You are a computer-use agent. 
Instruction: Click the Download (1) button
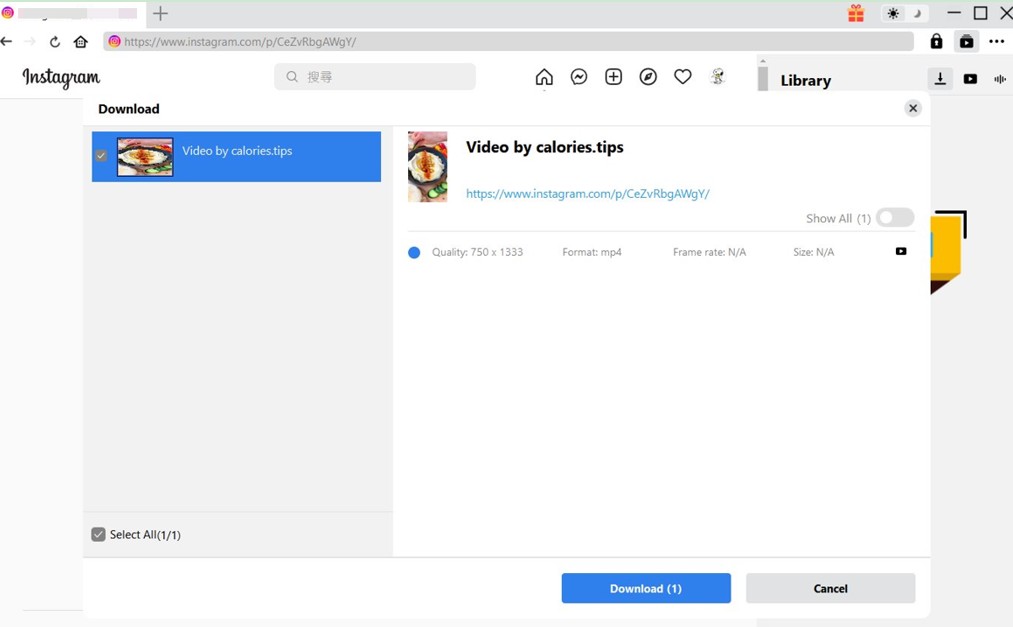(646, 588)
